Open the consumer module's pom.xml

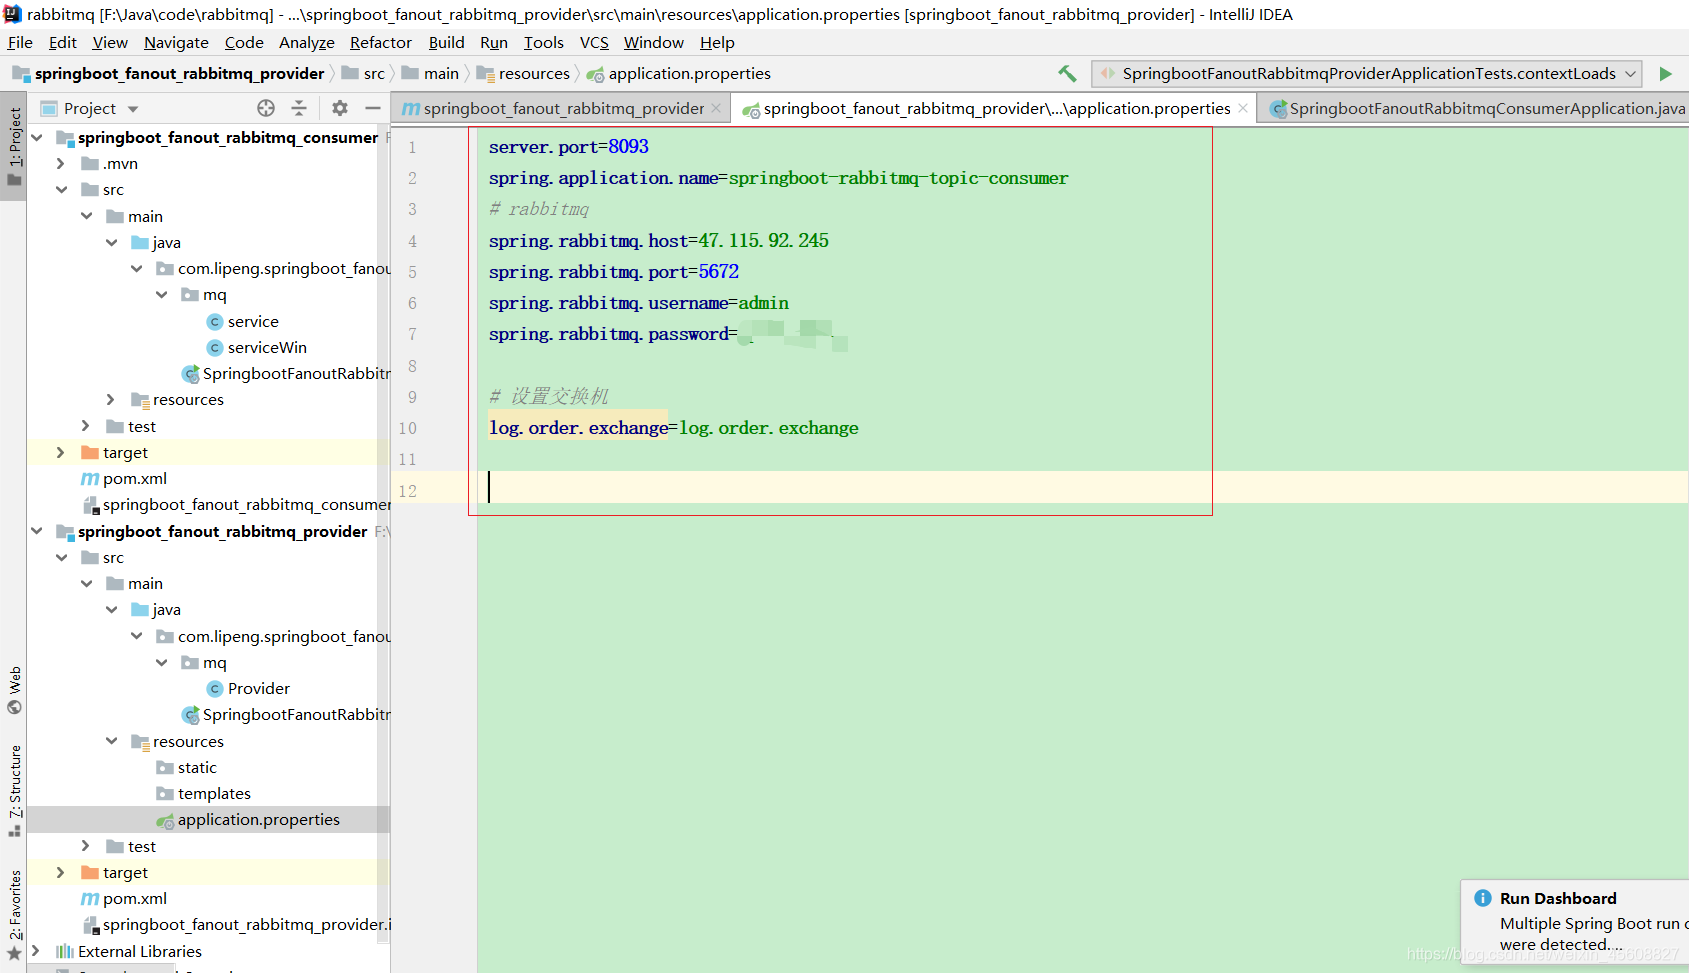[135, 478]
